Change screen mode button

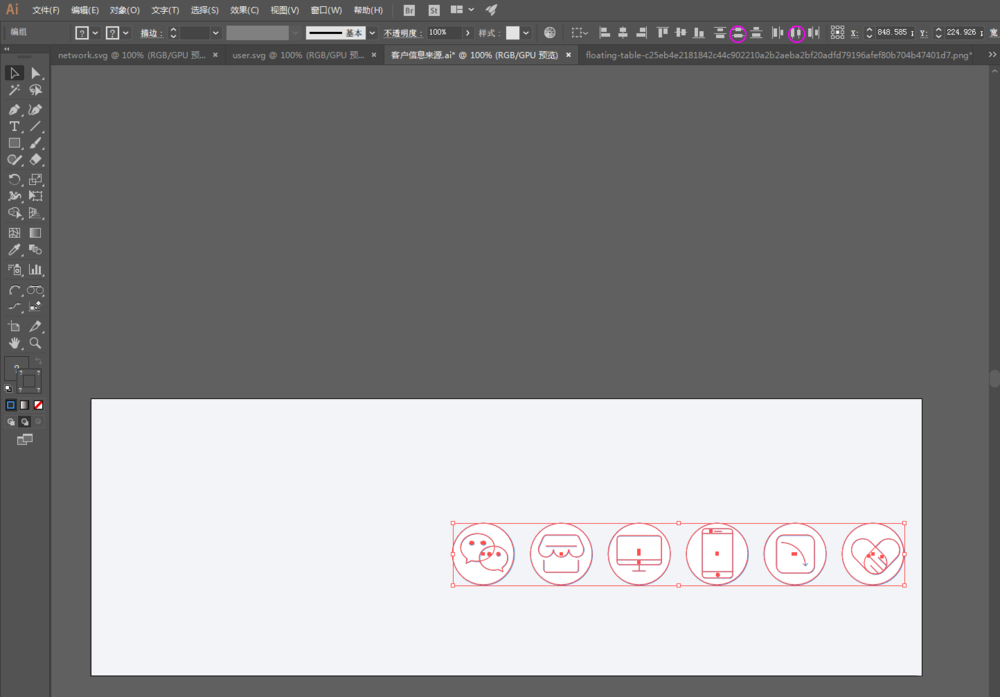(24, 440)
